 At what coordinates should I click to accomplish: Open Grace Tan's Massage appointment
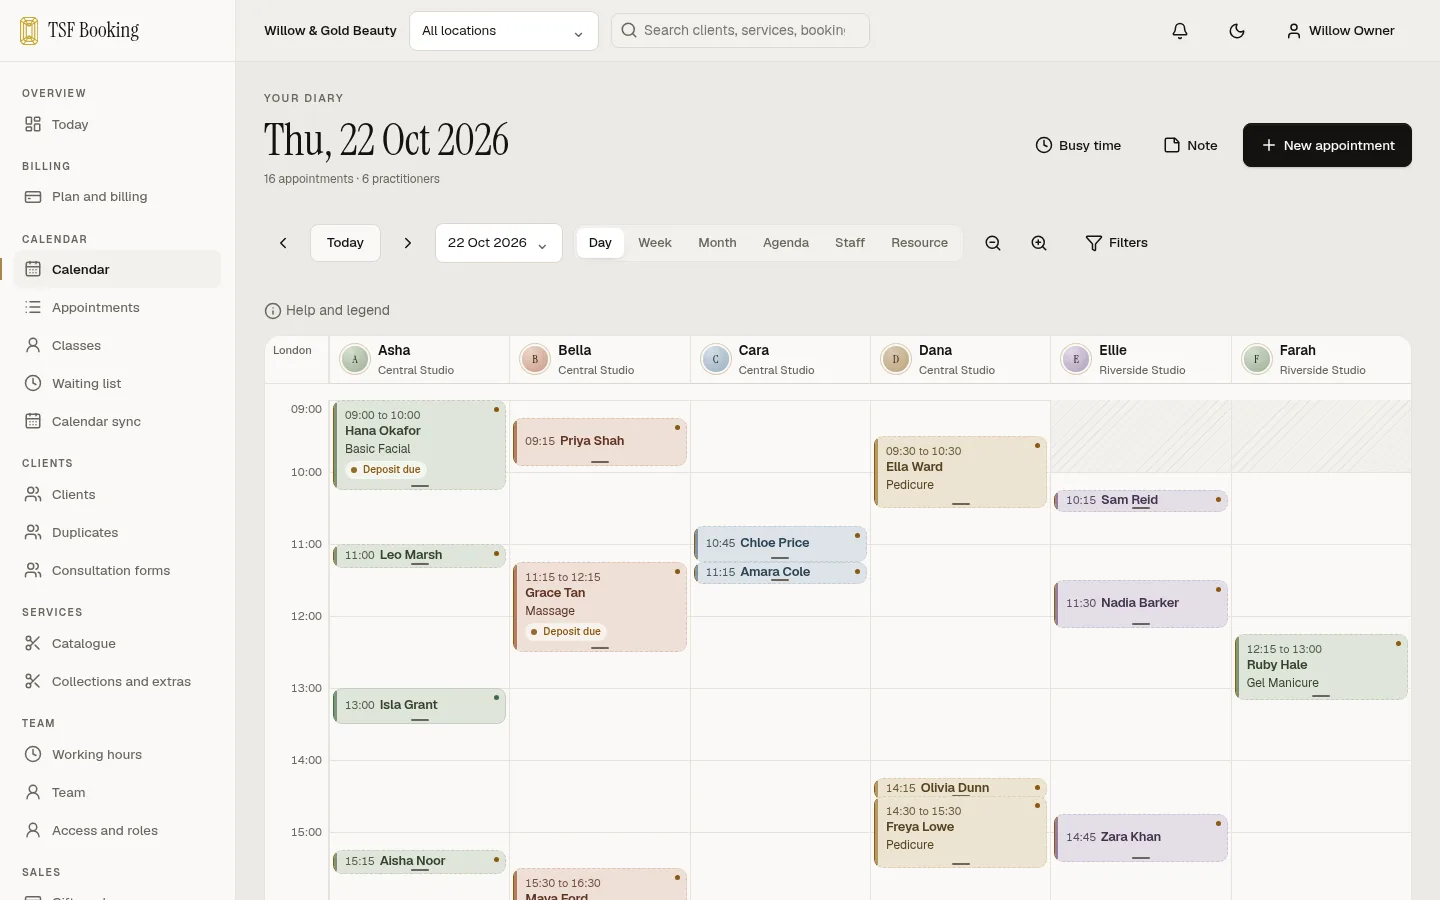(600, 607)
